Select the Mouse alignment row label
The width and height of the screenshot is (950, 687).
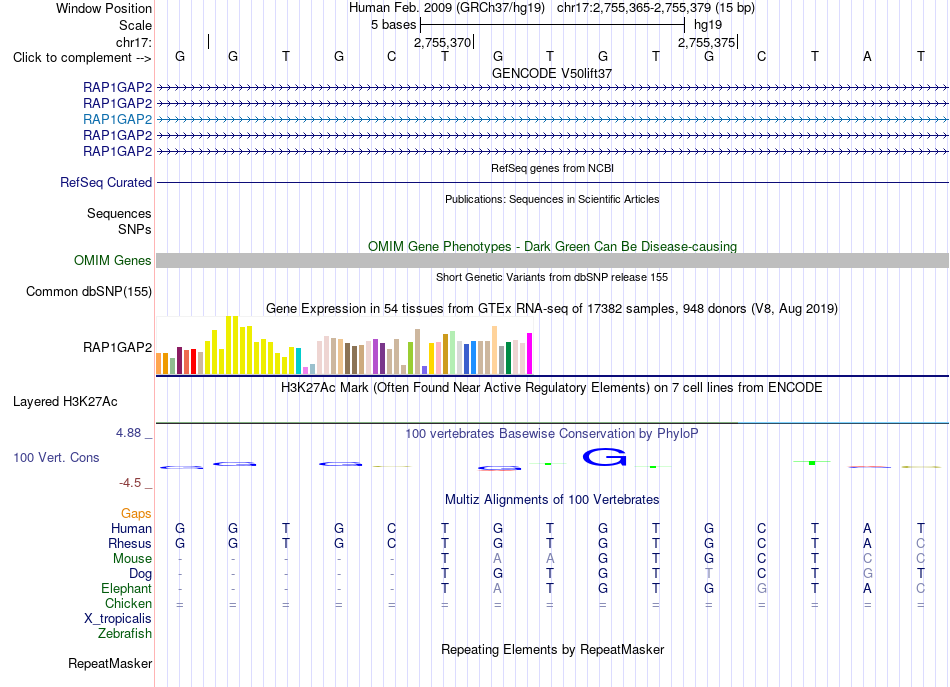point(132,559)
